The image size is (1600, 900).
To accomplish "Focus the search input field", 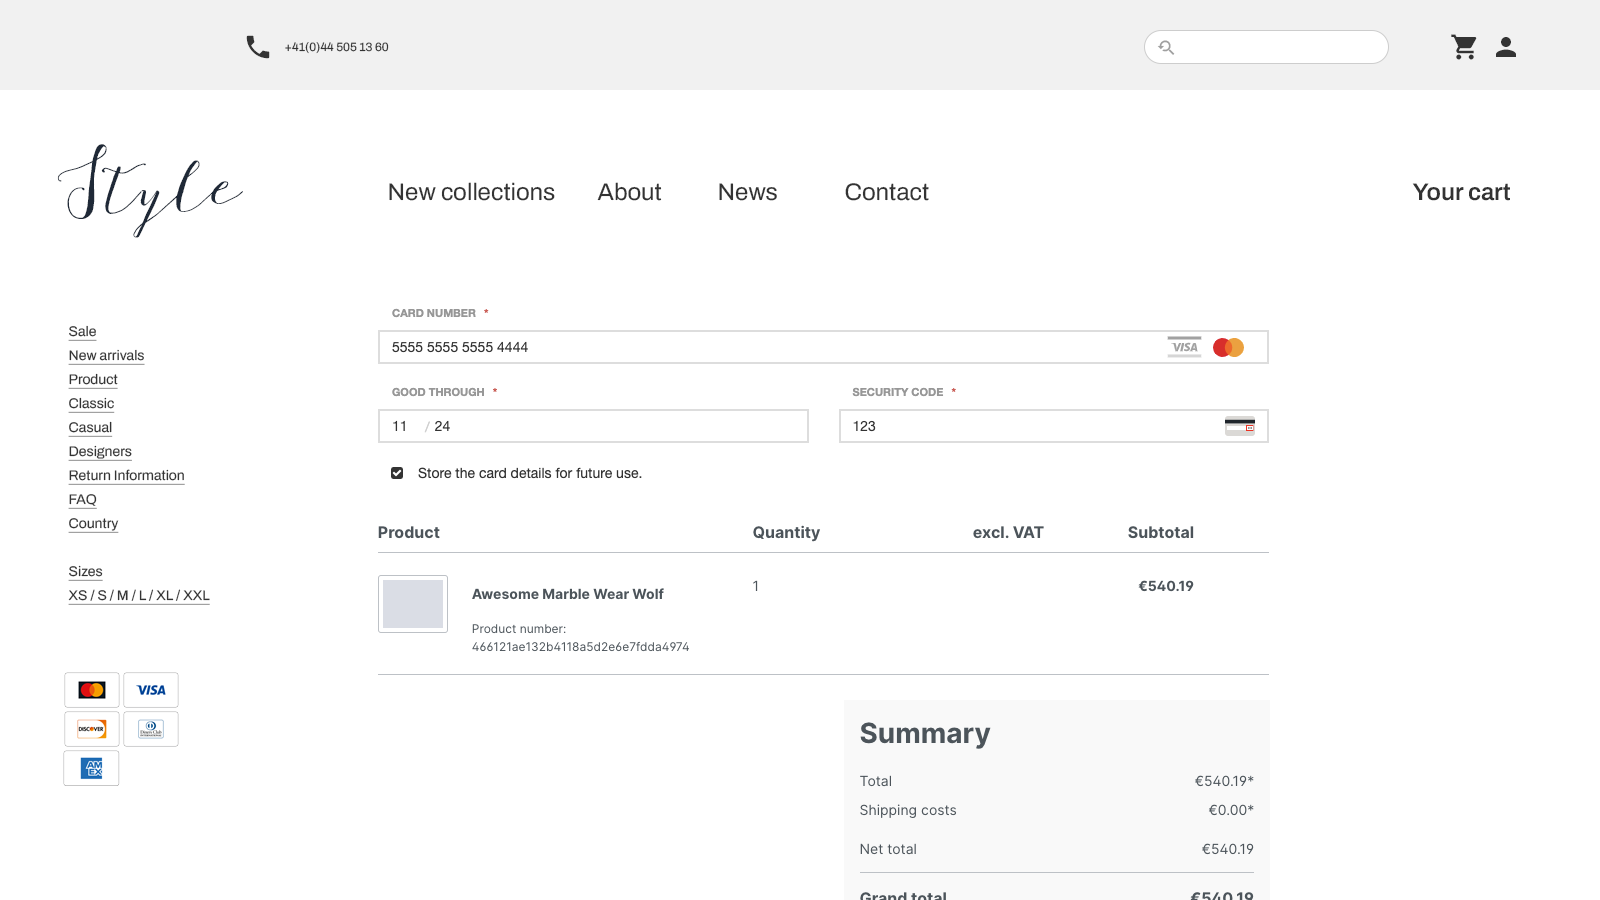I will 1266,47.
